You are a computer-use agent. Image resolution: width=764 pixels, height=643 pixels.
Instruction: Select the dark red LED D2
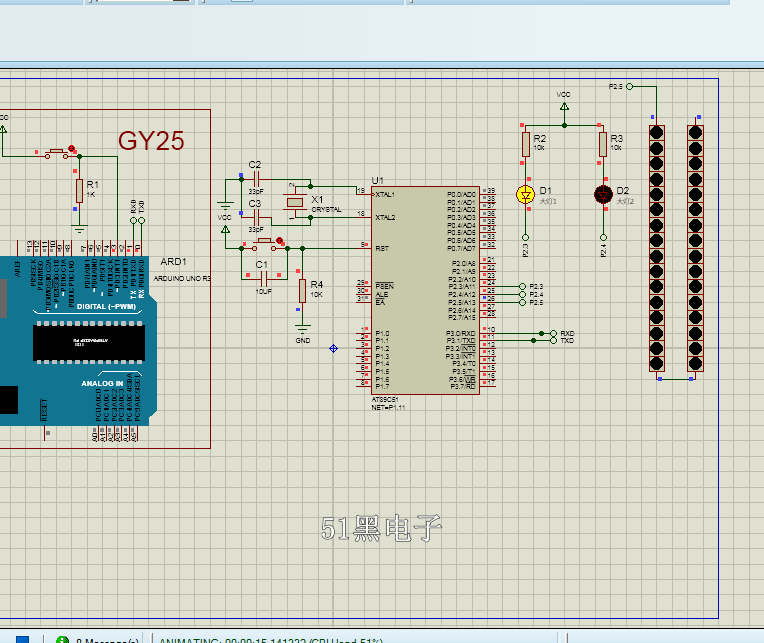coord(603,194)
